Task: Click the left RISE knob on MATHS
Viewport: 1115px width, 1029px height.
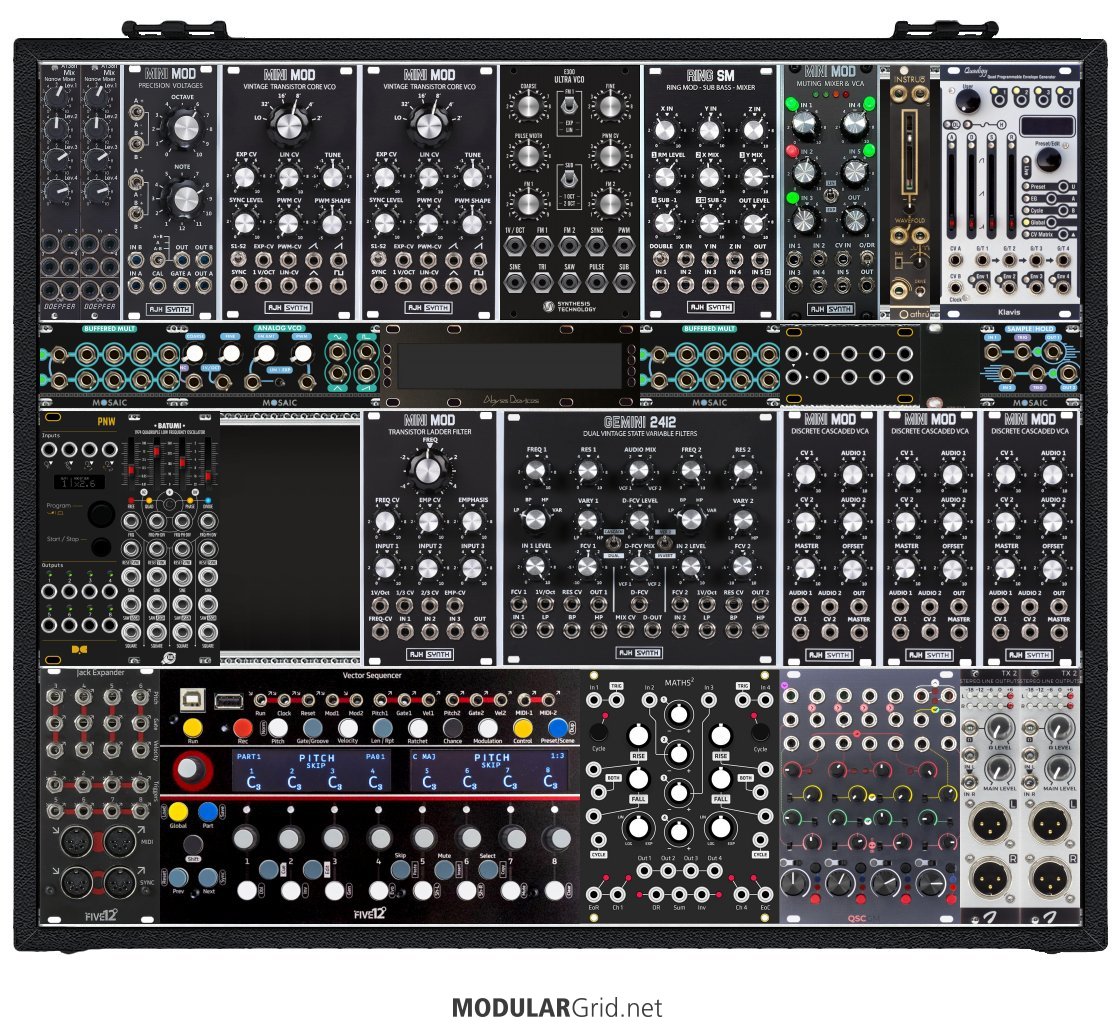Action: tap(638, 736)
